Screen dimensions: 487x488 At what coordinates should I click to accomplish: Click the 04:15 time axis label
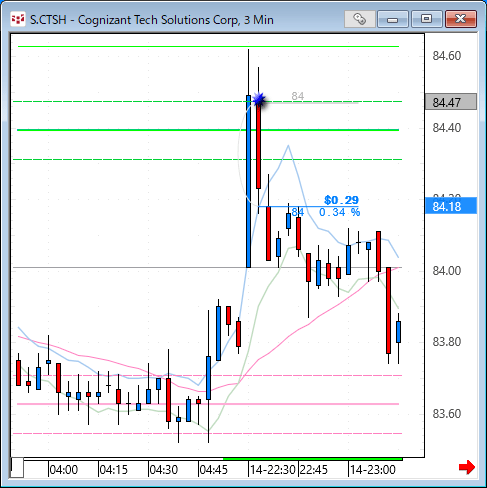[x=114, y=470]
